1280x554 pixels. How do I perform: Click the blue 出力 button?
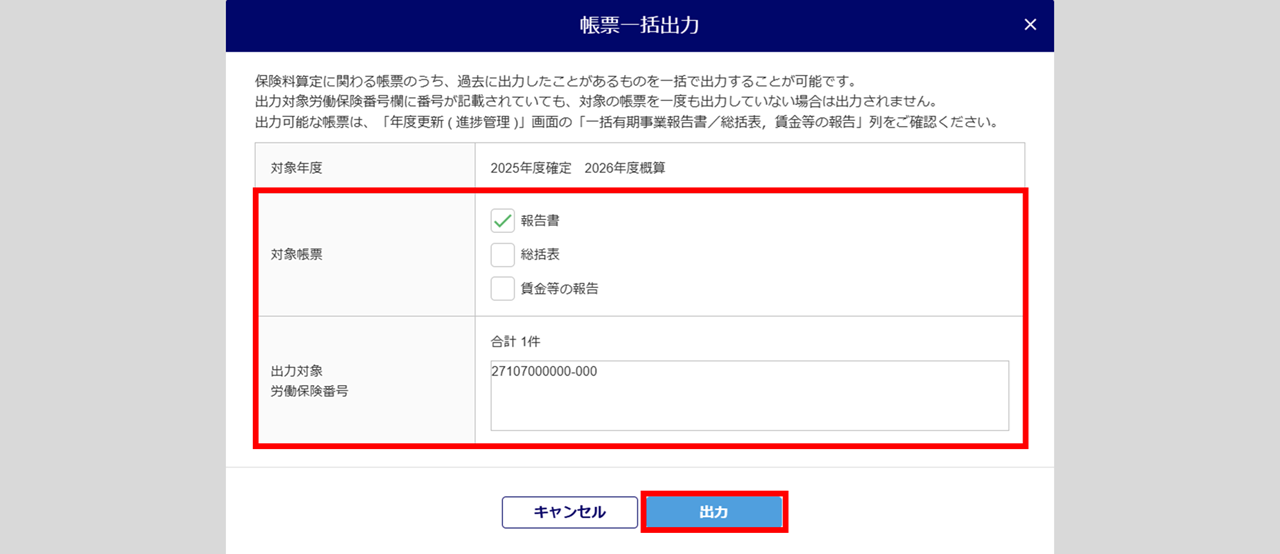point(713,512)
